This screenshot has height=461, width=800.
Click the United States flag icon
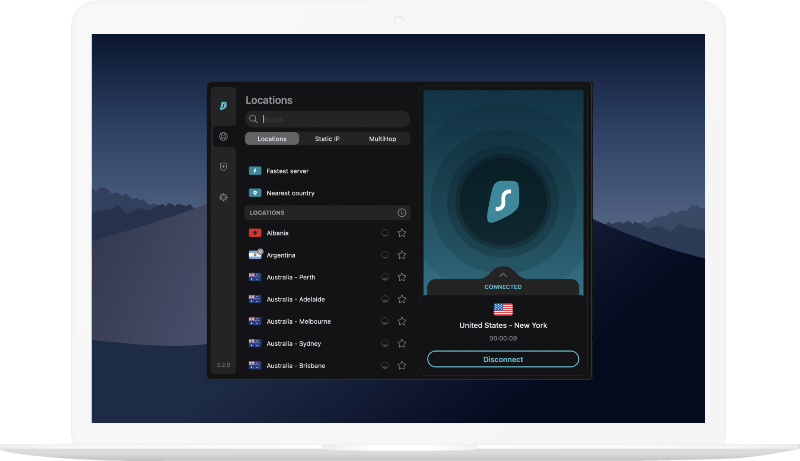pyautogui.click(x=503, y=310)
